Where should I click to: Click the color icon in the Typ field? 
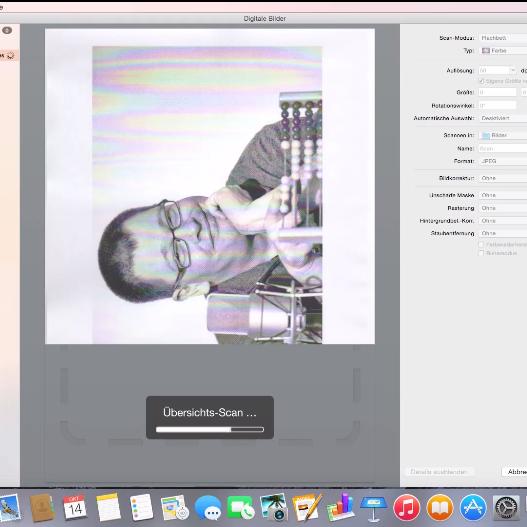[485, 51]
